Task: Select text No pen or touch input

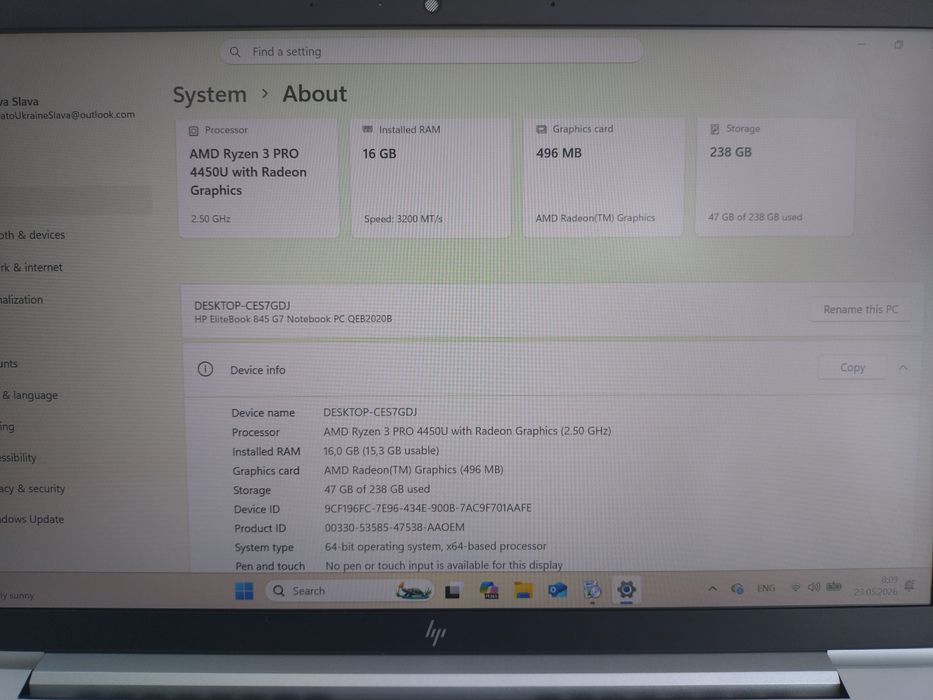Action: point(380,565)
